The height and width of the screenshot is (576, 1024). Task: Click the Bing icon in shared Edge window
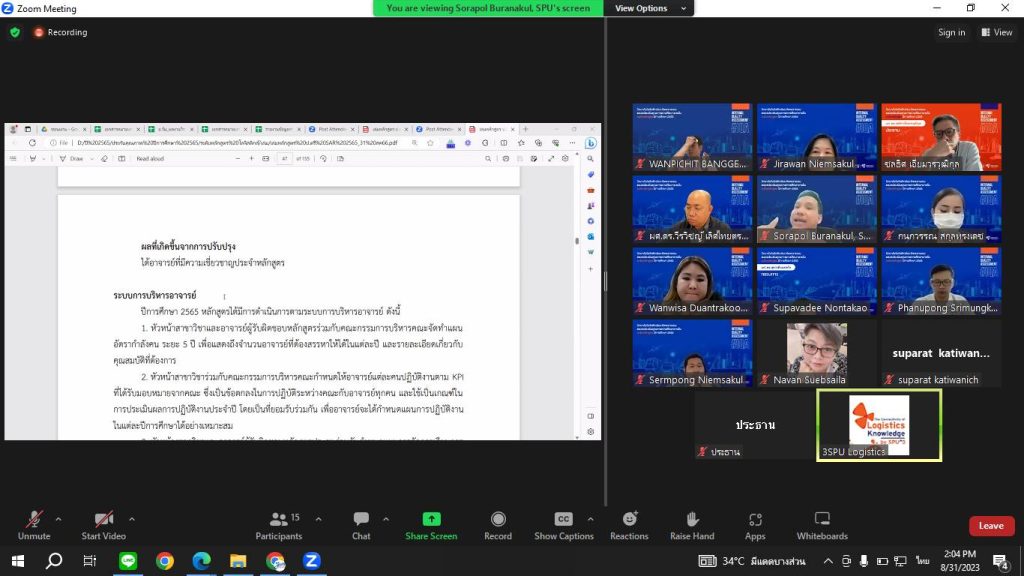(x=590, y=143)
